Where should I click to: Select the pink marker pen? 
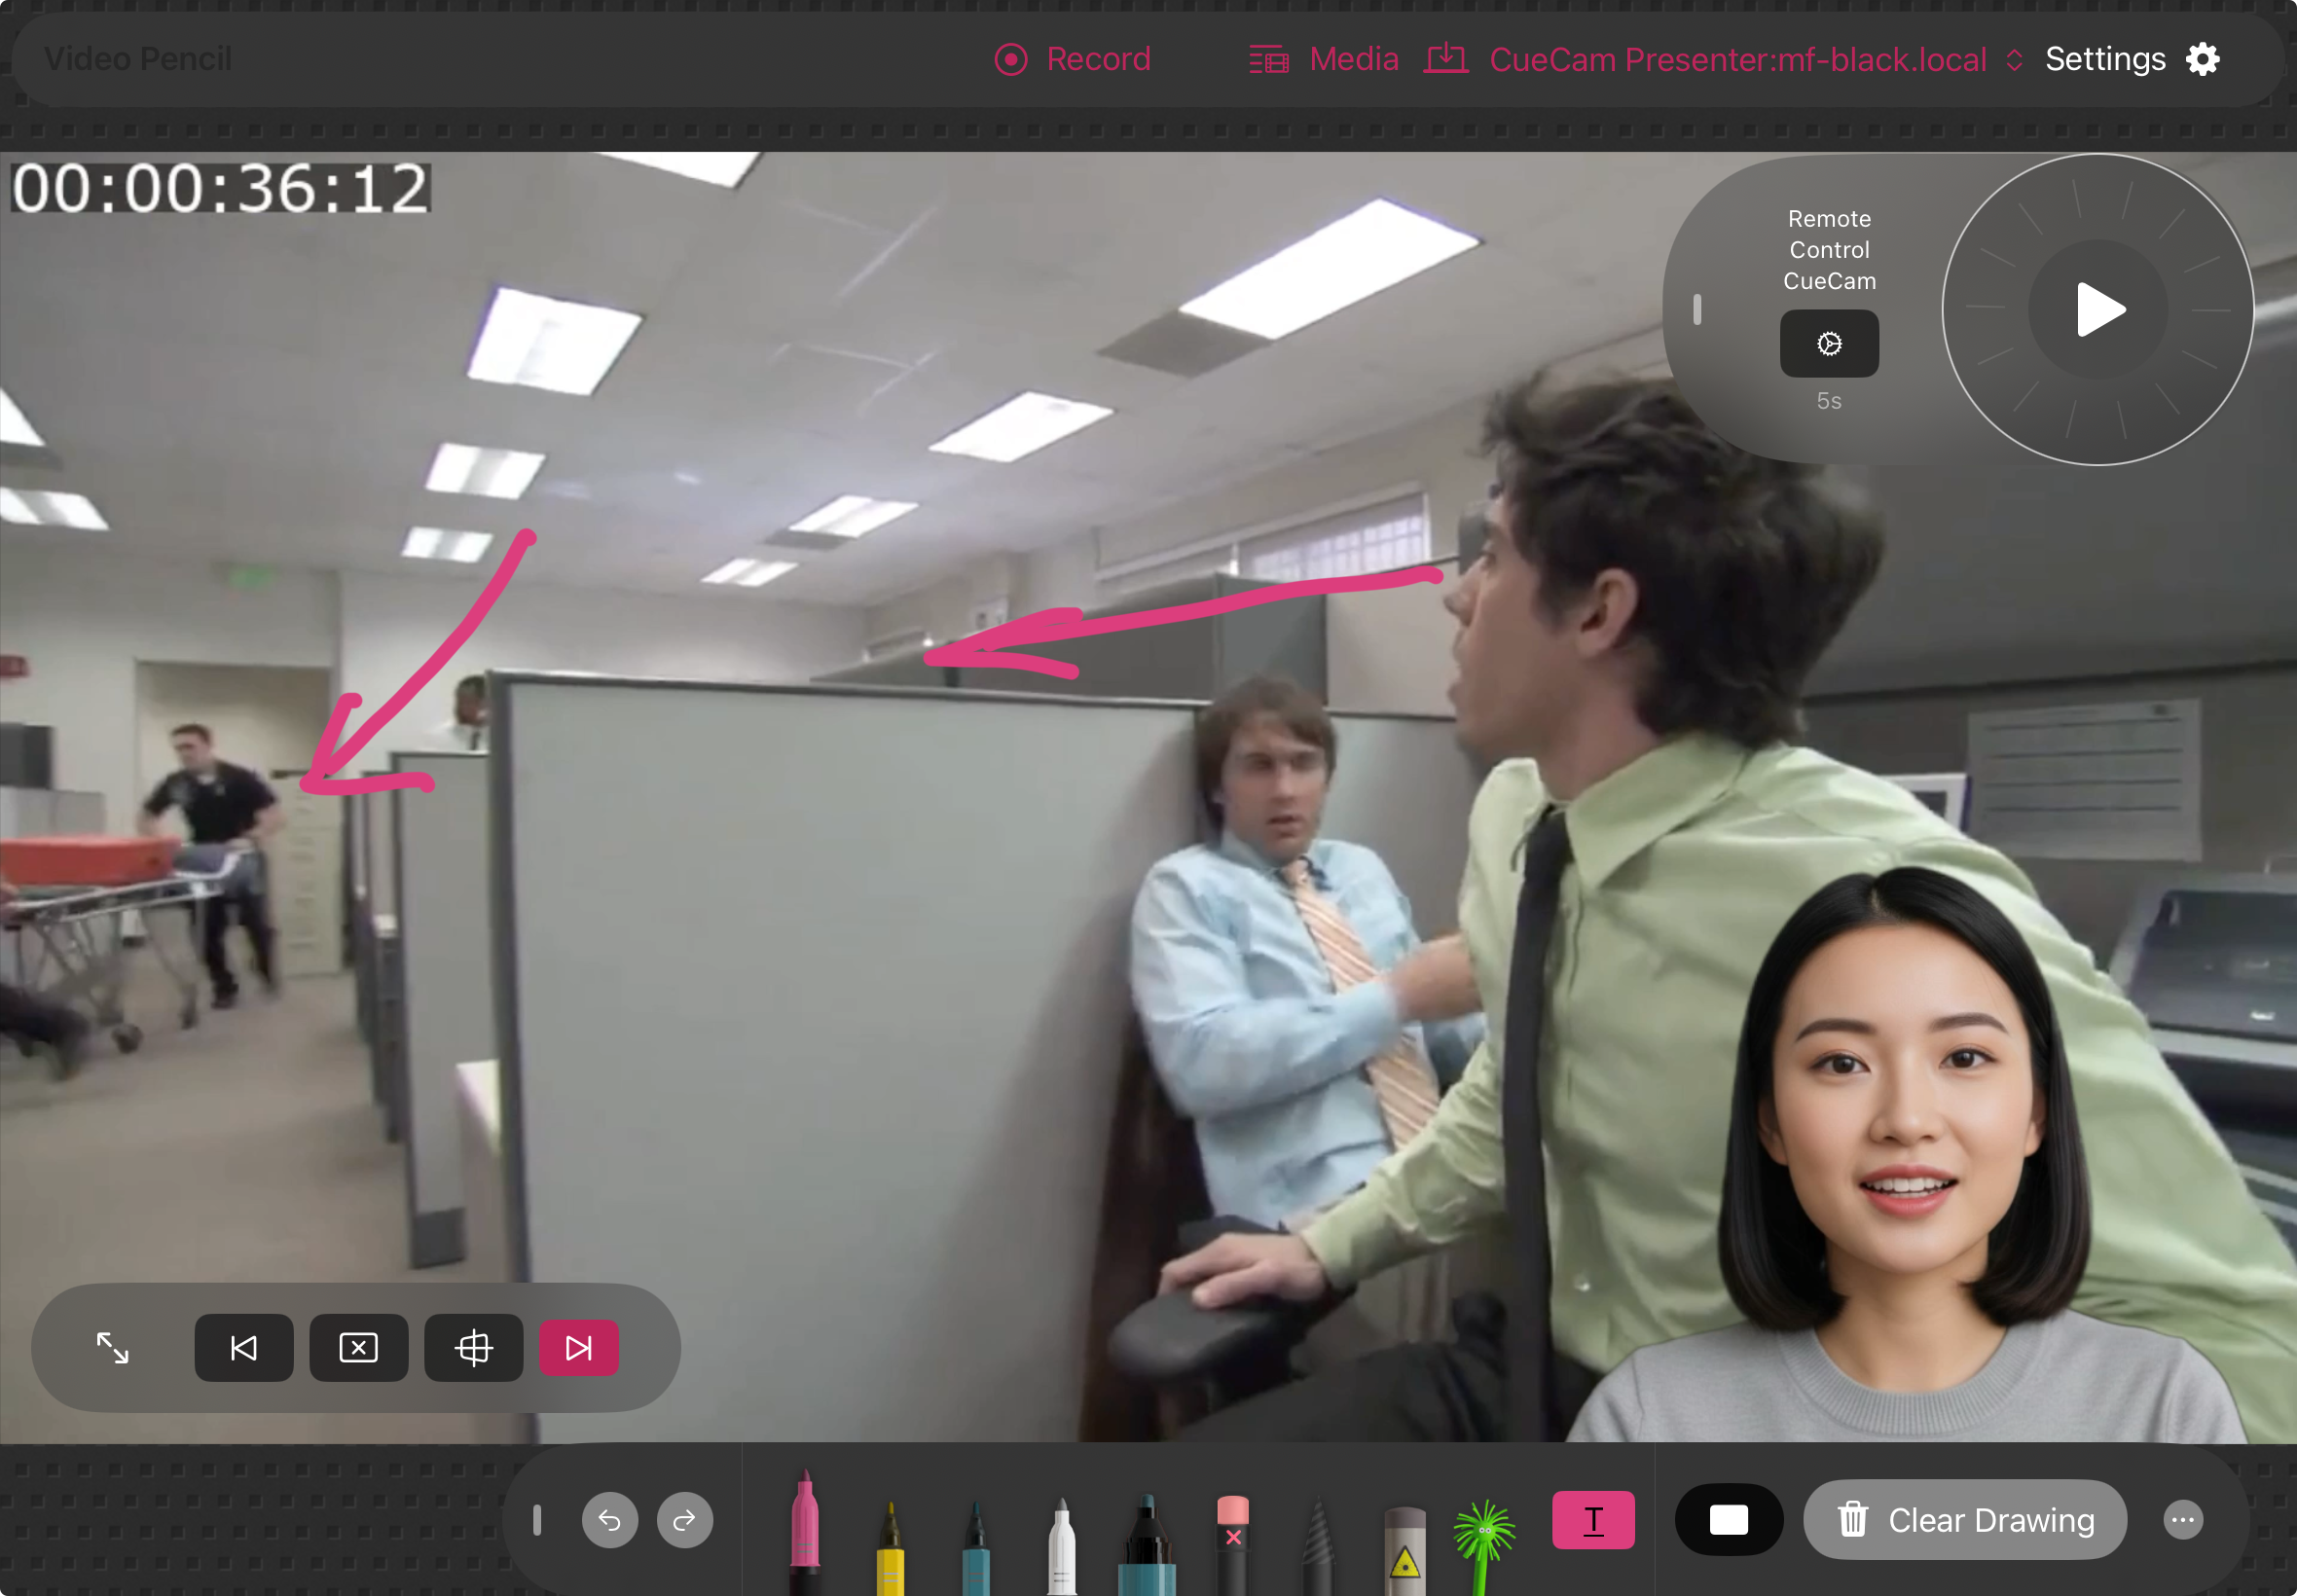804,1530
